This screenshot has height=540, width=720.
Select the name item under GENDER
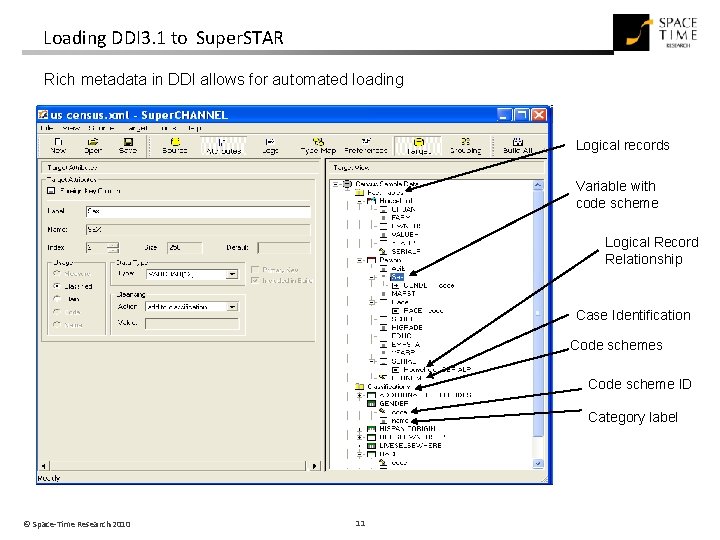tap(399, 420)
